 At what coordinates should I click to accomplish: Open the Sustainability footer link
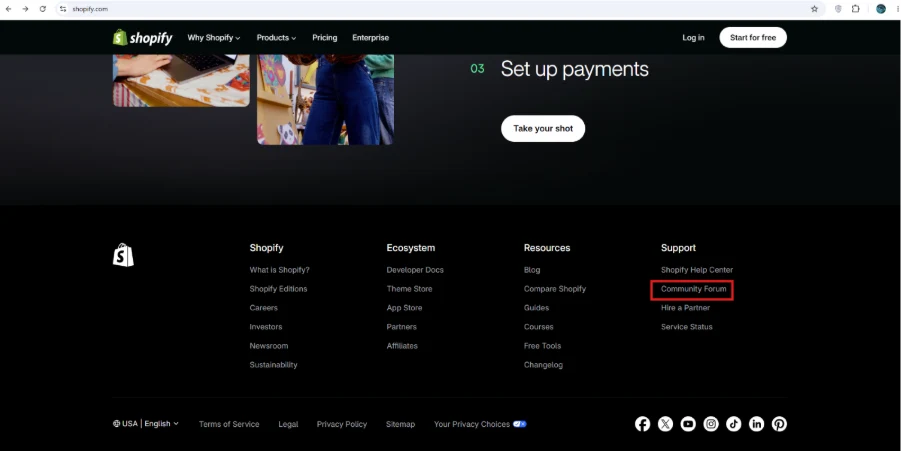point(273,365)
